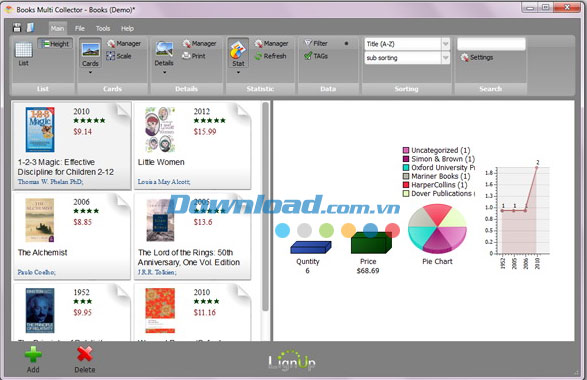The height and width of the screenshot is (380, 587).
Task: Open the File menu
Action: click(x=80, y=28)
